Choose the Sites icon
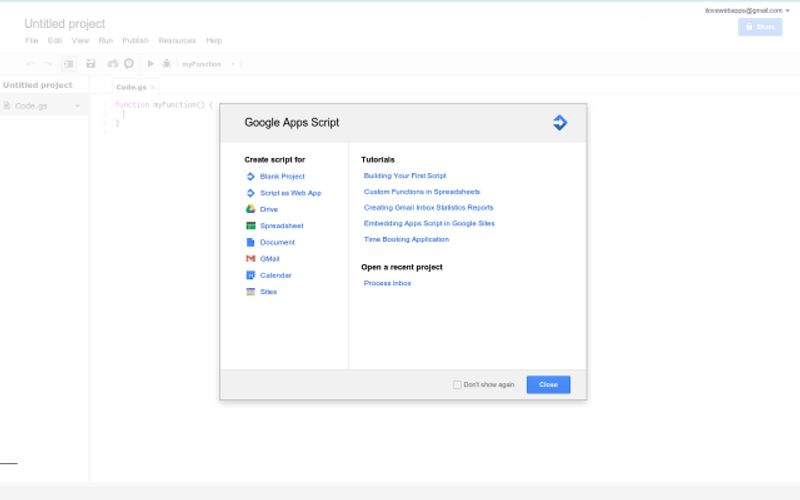Screen dimensions: 800x500 pyautogui.click(x=251, y=292)
